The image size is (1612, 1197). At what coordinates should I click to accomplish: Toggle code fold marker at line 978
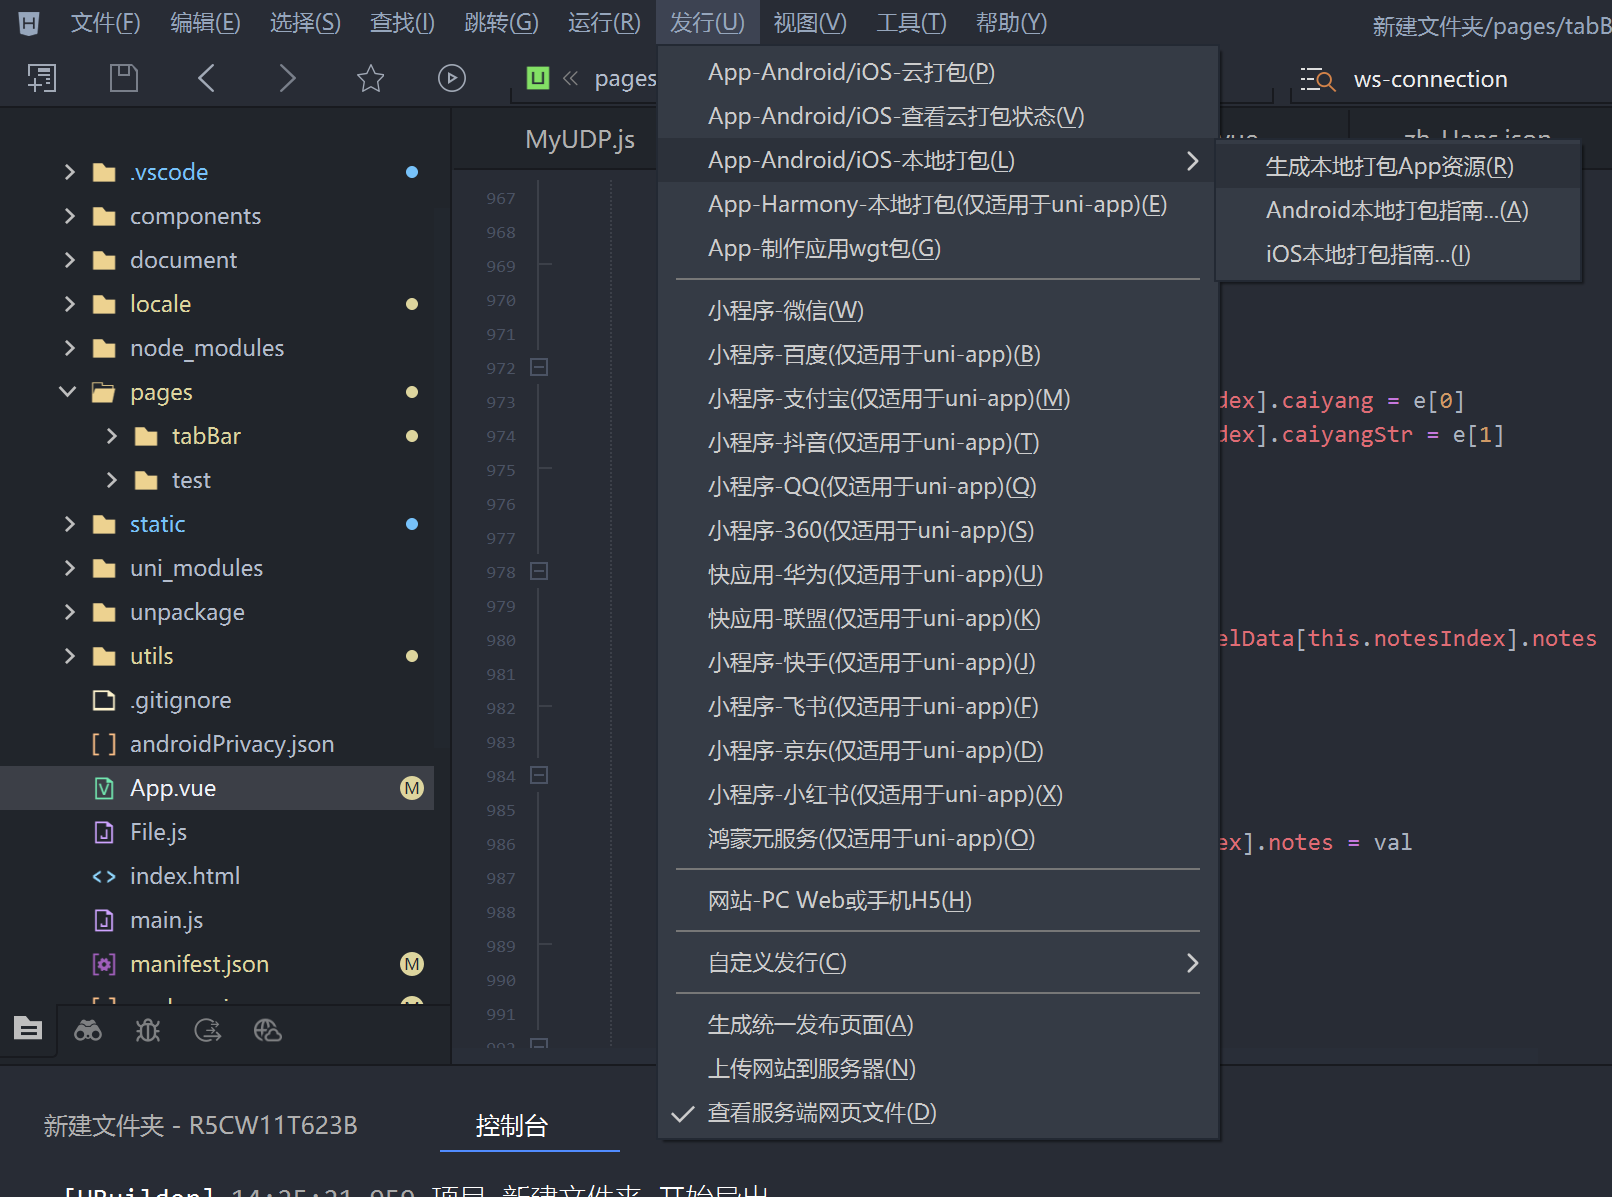539,571
